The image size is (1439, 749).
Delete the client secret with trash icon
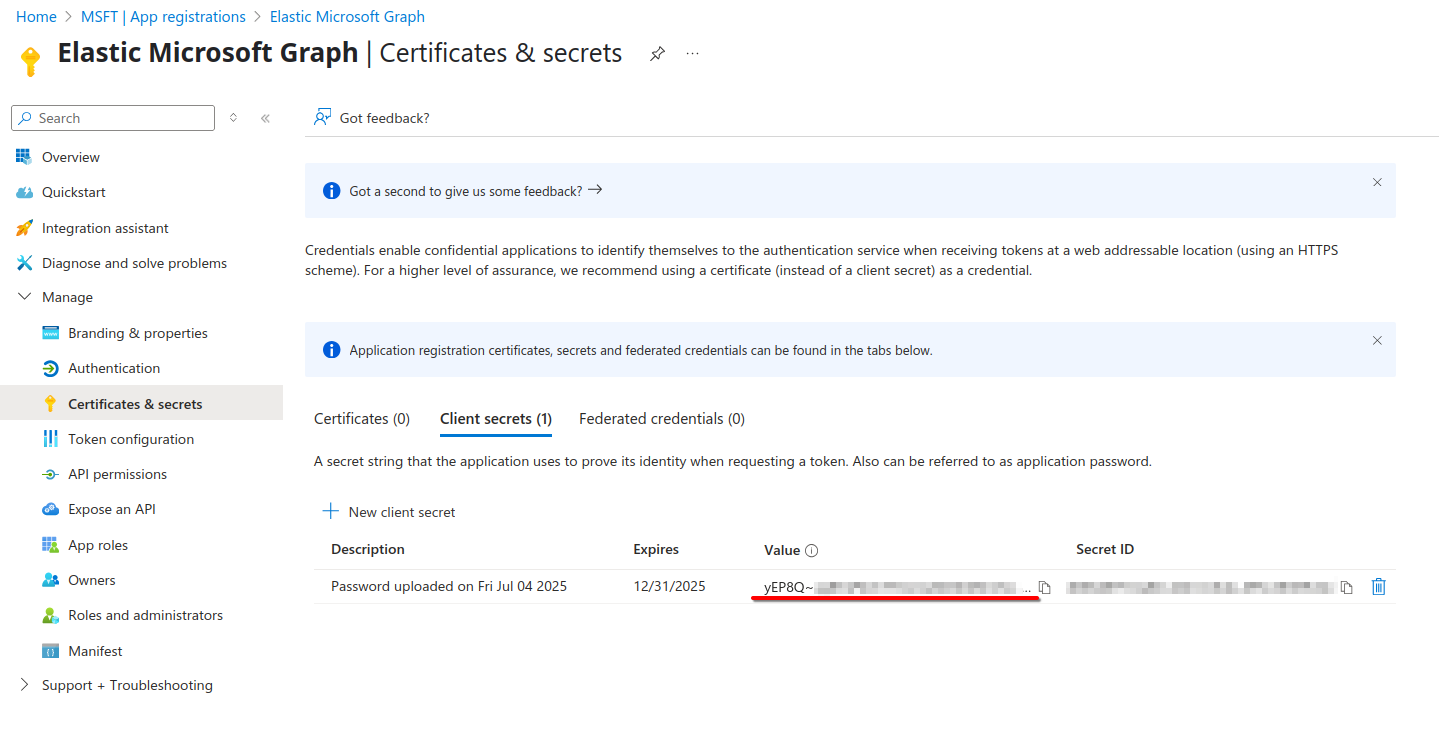1378,586
